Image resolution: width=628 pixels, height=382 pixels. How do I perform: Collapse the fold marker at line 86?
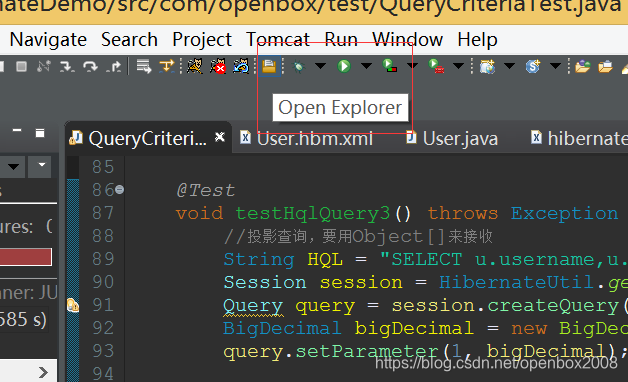click(119, 190)
